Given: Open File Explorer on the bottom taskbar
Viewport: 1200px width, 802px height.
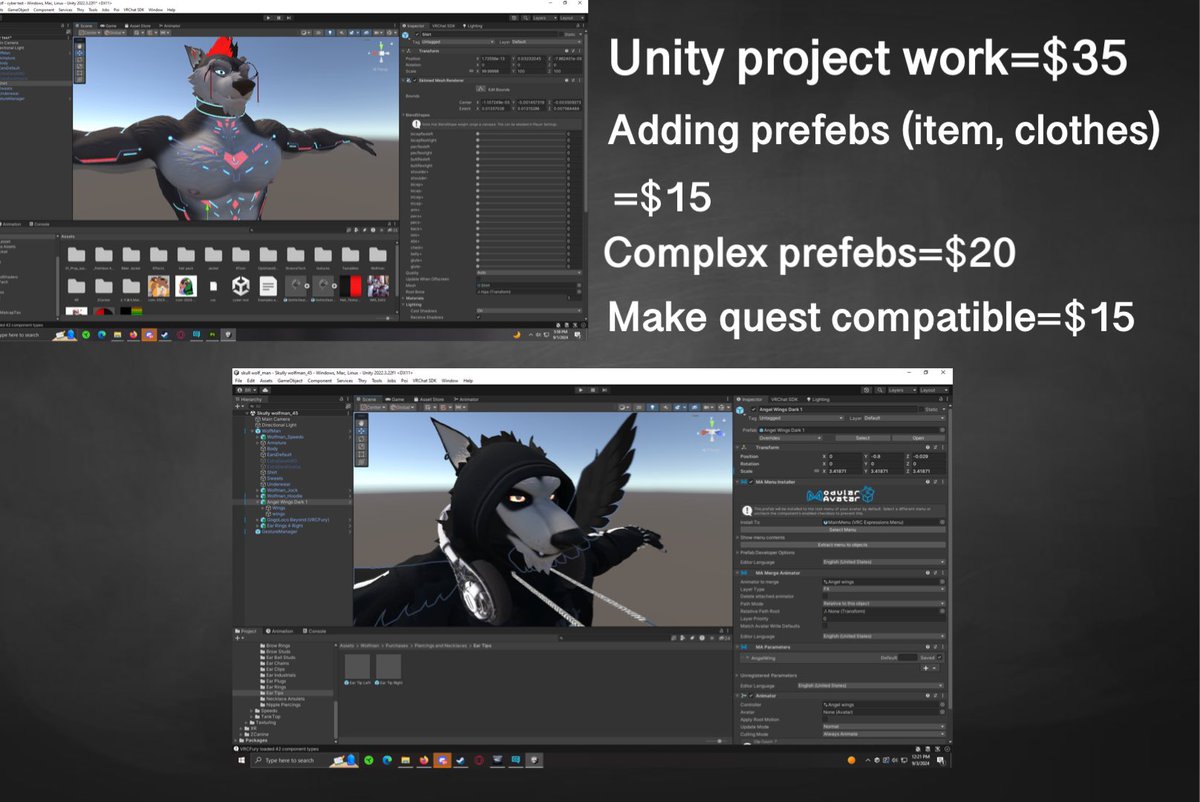Looking at the screenshot, I should tap(406, 760).
